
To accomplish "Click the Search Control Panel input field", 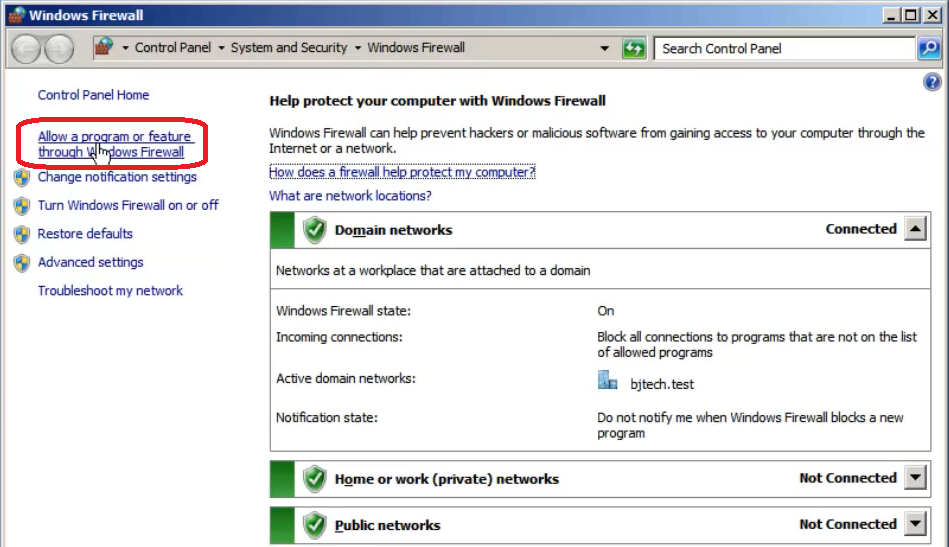I will [785, 48].
